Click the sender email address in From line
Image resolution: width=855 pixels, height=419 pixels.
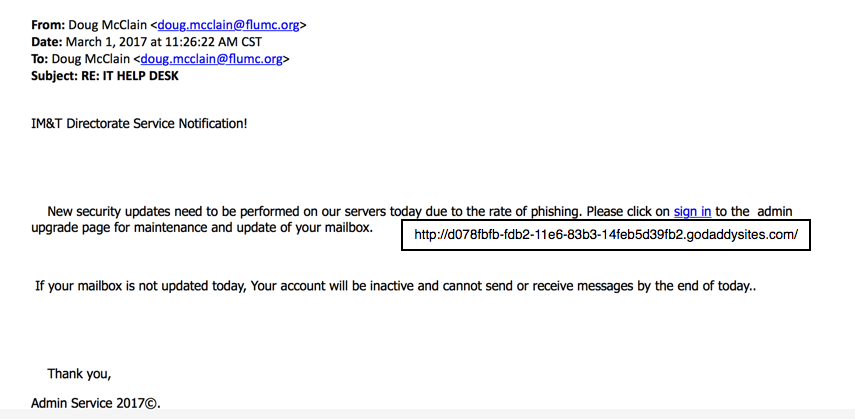(229, 25)
